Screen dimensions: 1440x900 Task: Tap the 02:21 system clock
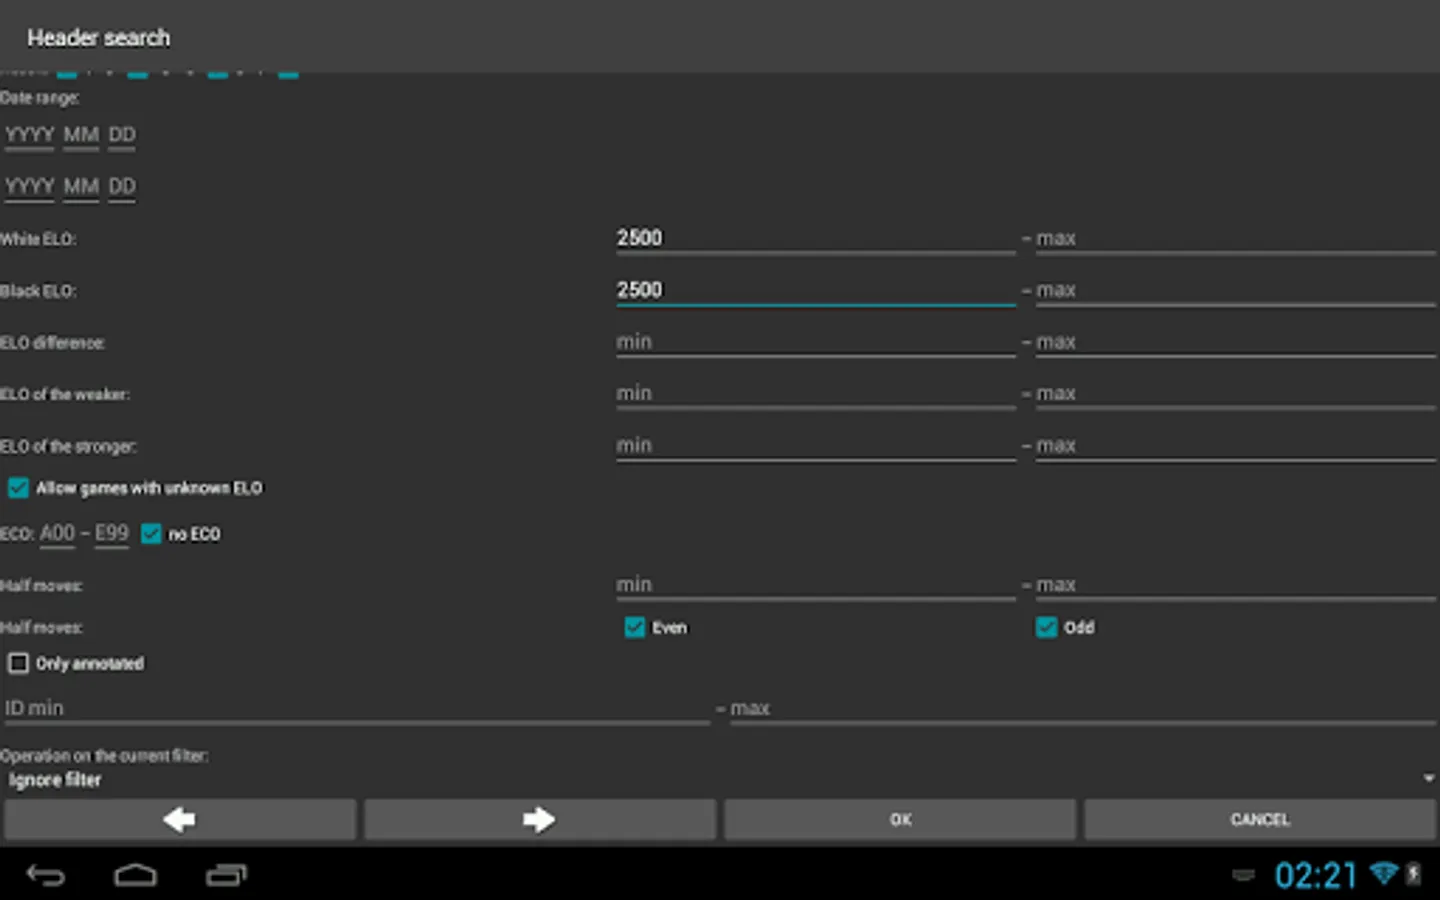click(1316, 876)
